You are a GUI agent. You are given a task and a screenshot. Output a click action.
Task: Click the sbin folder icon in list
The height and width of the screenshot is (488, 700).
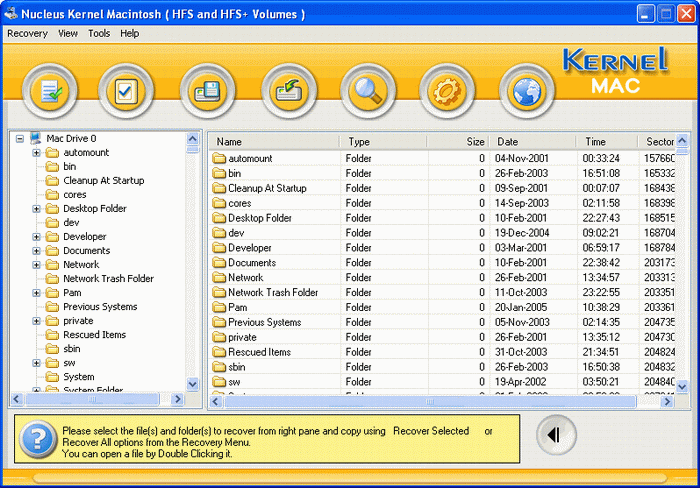219,367
